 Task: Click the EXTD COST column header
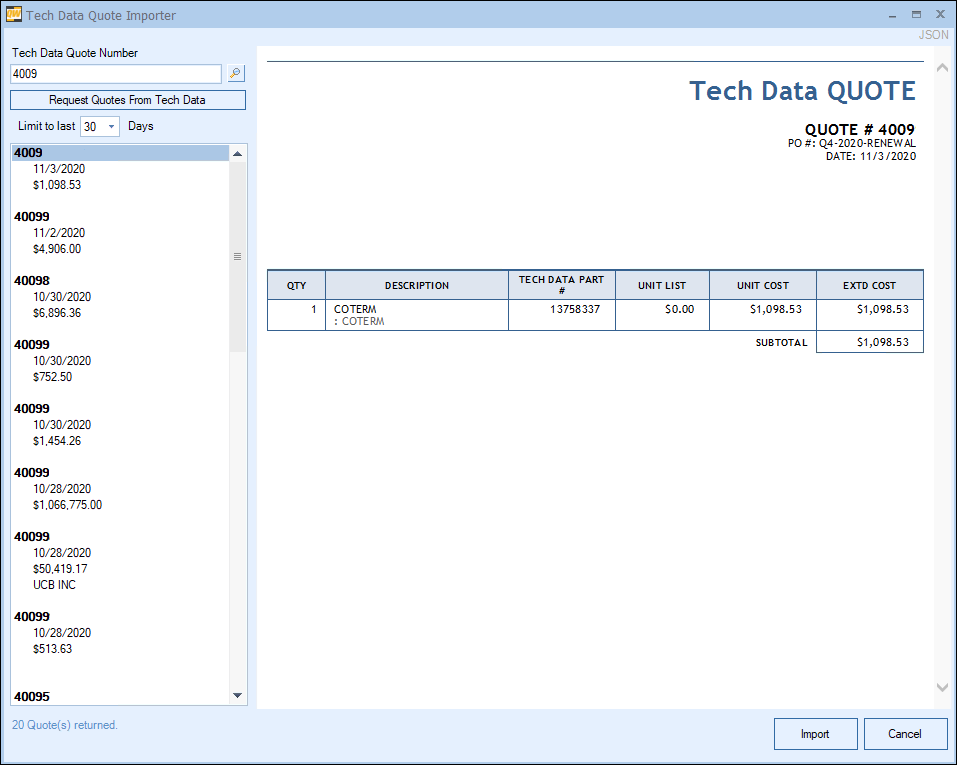point(870,285)
